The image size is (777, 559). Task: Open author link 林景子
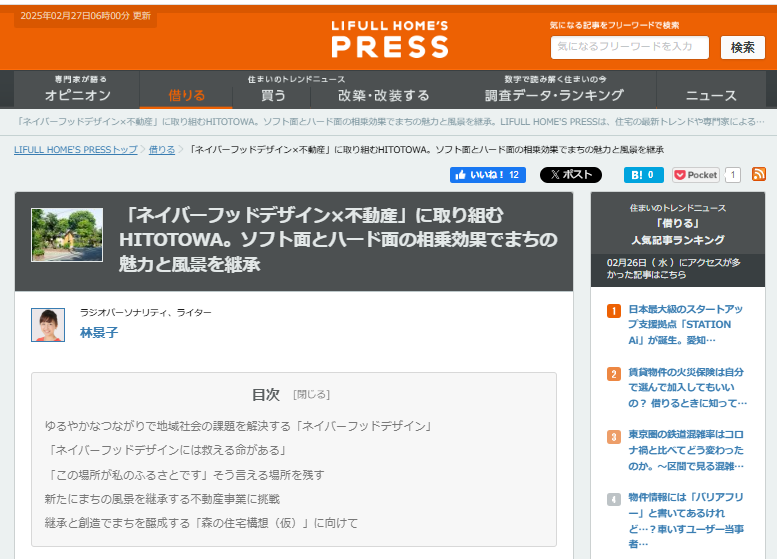coord(99,333)
